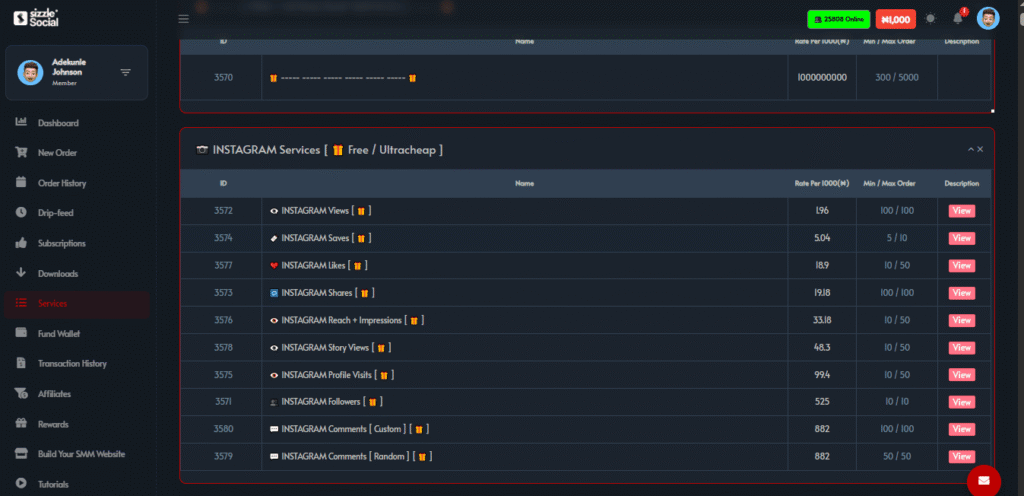Open notifications bell icon
This screenshot has height=496, width=1024.
point(958,18)
